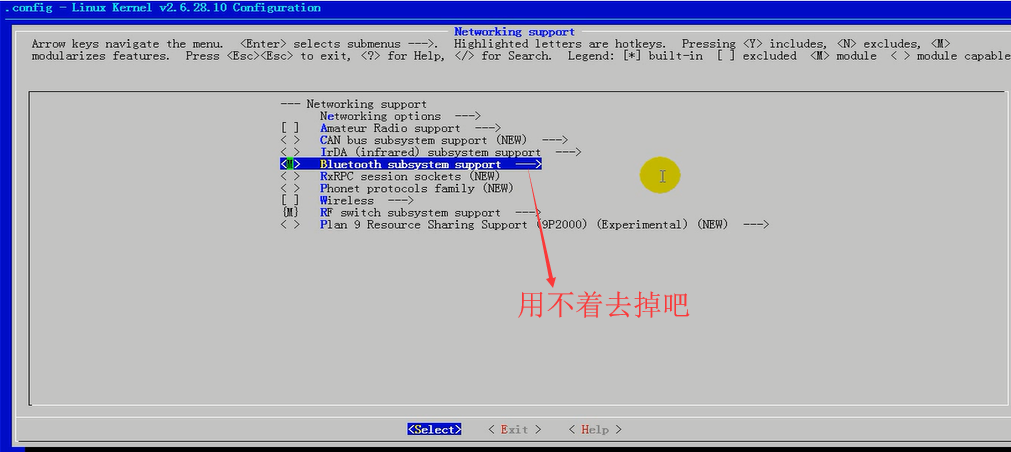Image resolution: width=1011 pixels, height=452 pixels.
Task: Expand the Bluetooth subsystem support arrow
Action: (x=528, y=164)
